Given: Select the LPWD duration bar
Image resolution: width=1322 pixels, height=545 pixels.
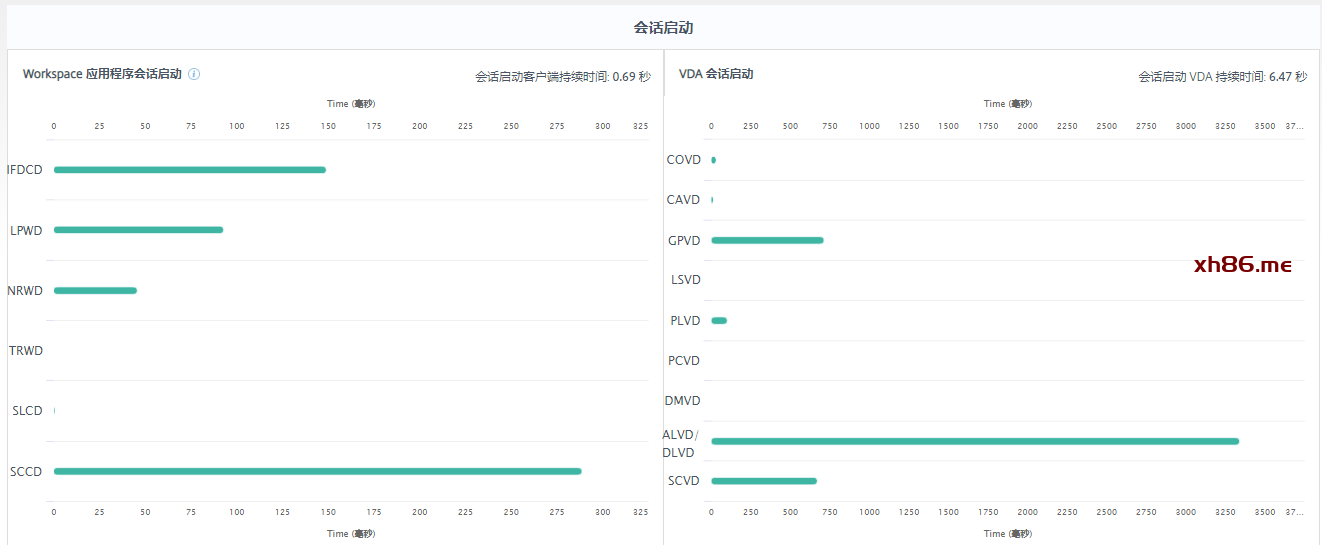Looking at the screenshot, I should pyautogui.click(x=138, y=230).
